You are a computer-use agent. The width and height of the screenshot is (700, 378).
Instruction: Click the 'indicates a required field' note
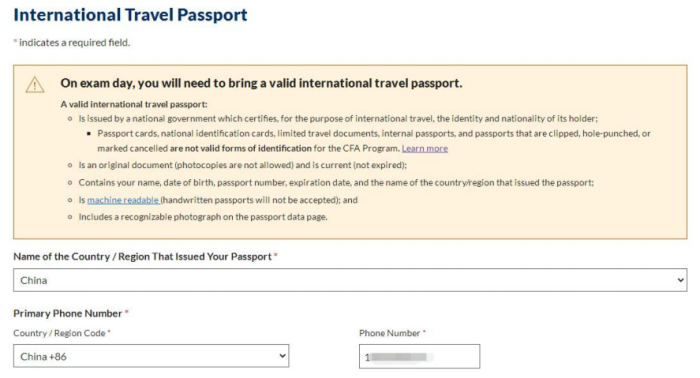click(72, 43)
